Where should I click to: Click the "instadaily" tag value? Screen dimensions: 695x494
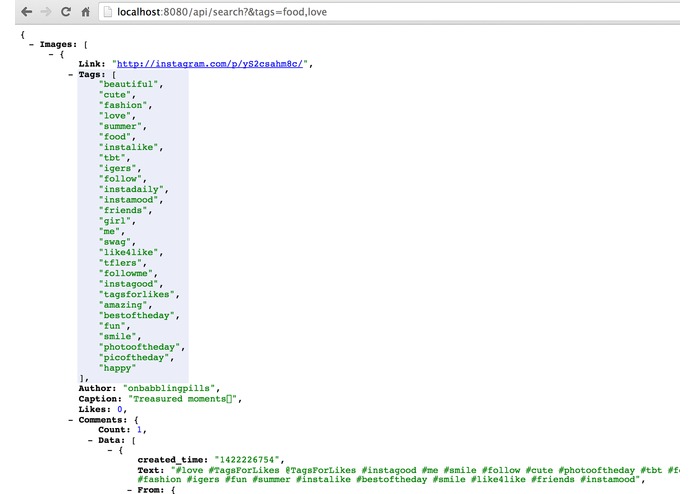[131, 189]
